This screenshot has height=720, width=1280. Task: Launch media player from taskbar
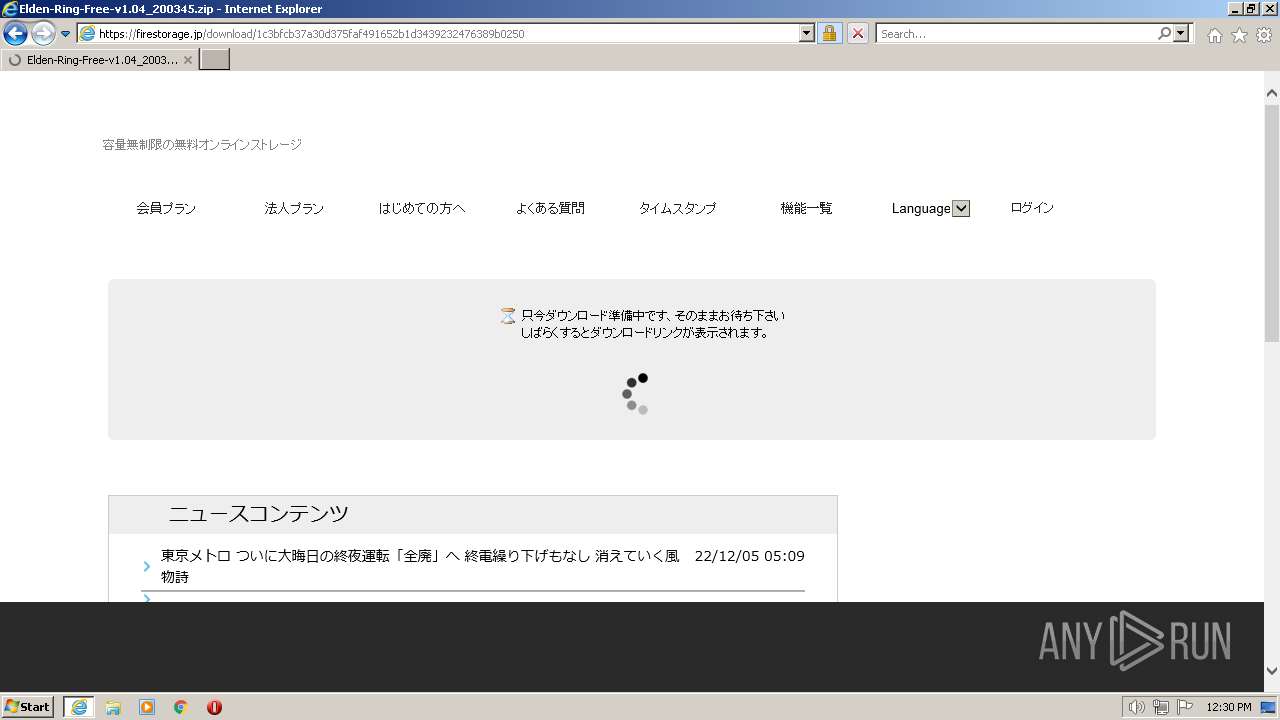click(x=147, y=707)
